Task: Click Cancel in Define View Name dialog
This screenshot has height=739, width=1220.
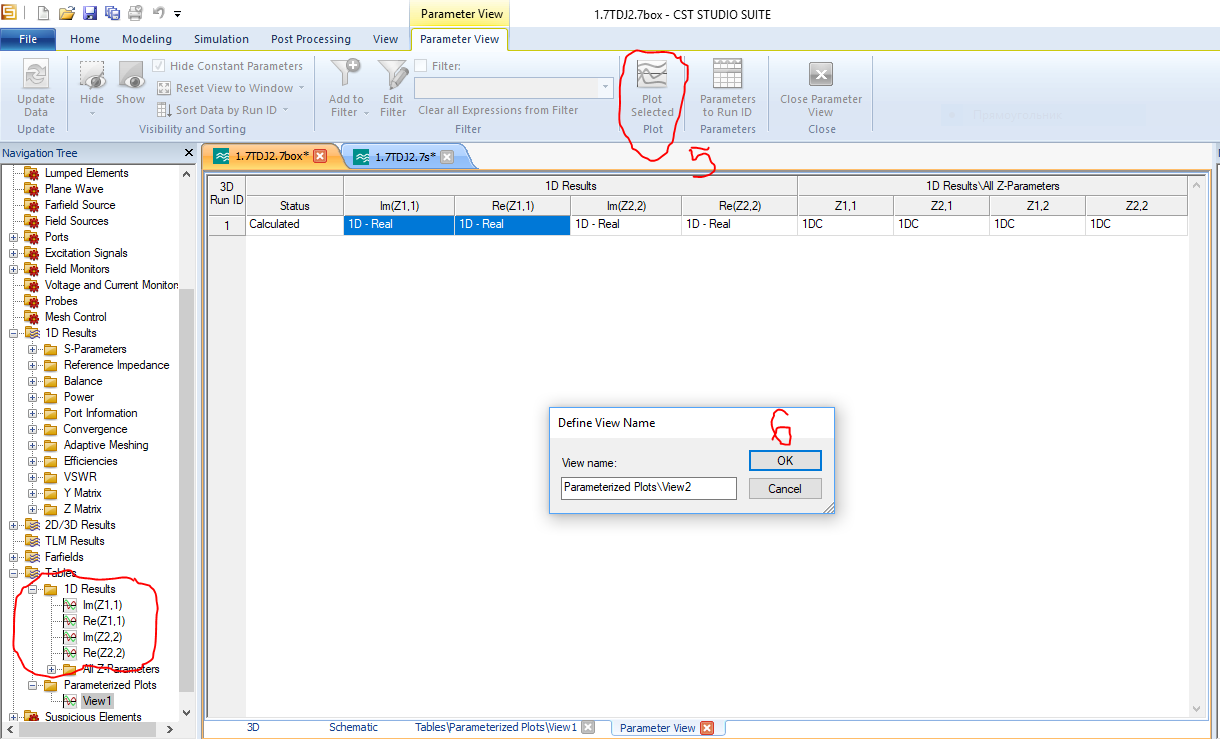Action: [x=785, y=488]
